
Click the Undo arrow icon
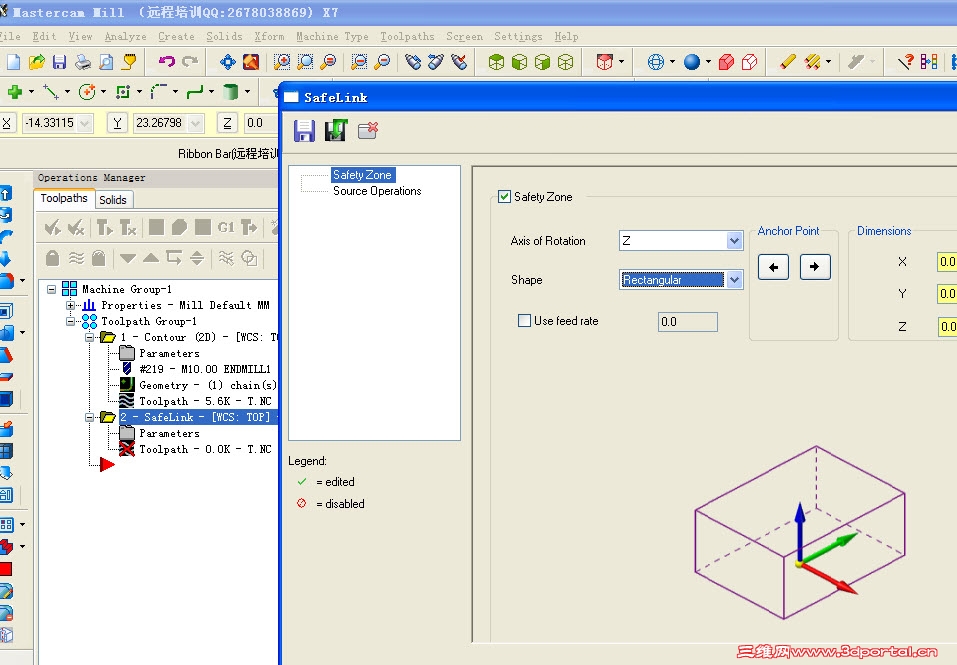pyautogui.click(x=166, y=61)
